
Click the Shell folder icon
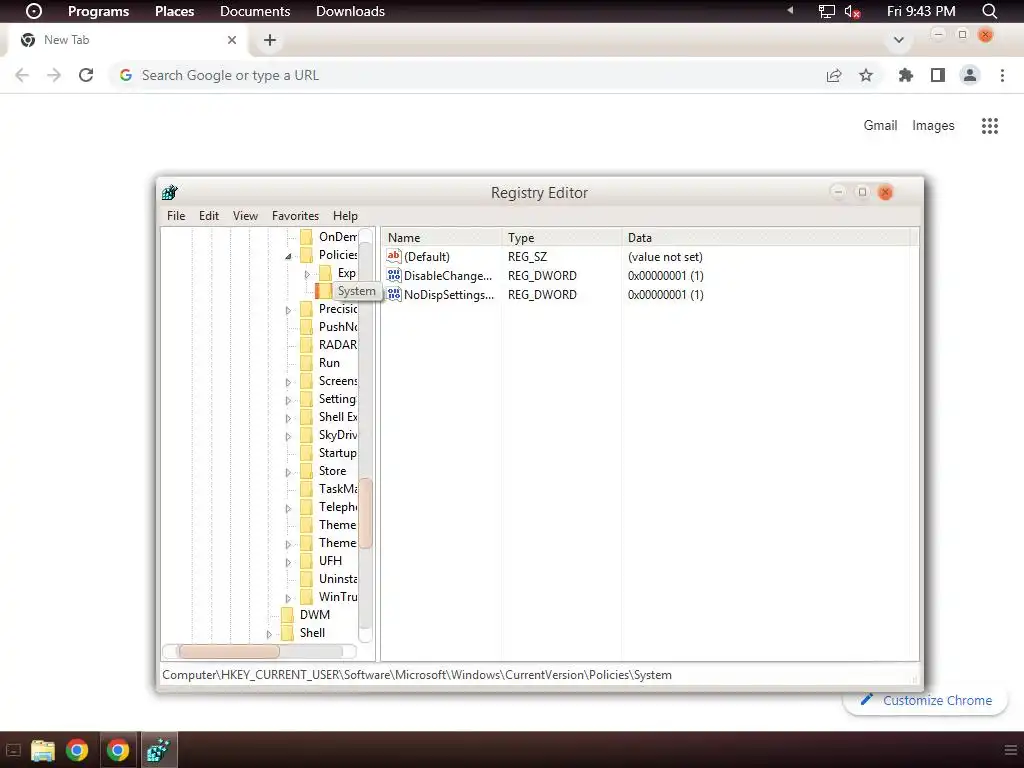tap(287, 633)
